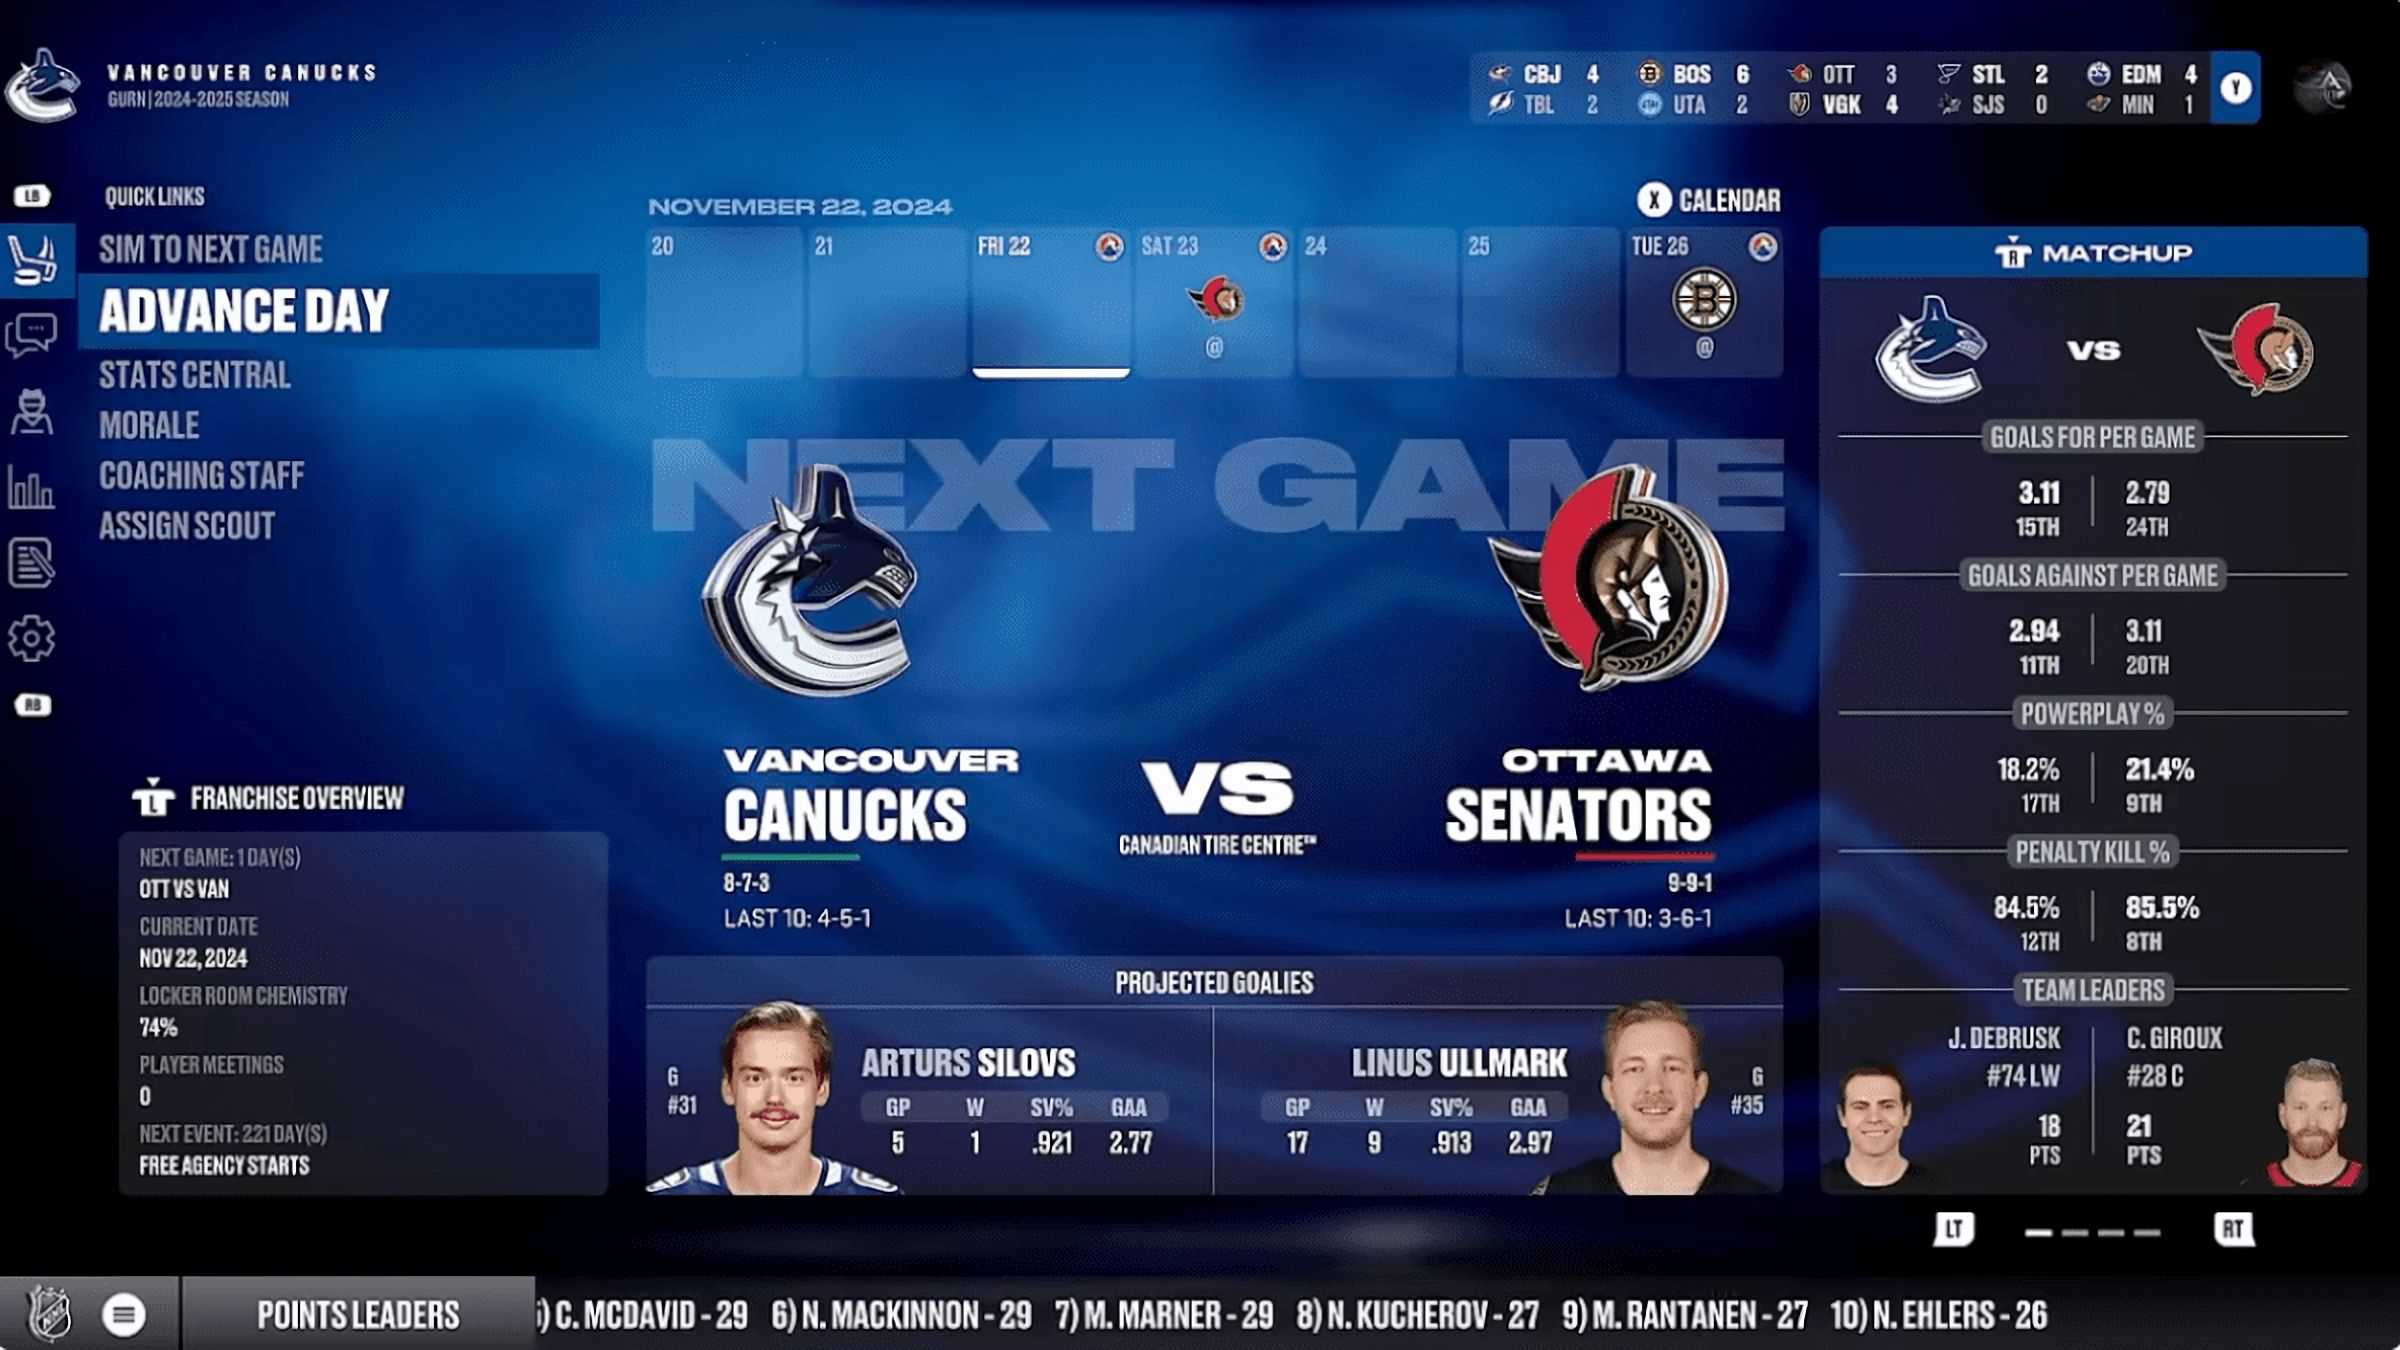Navigate to Morale section

tap(148, 424)
